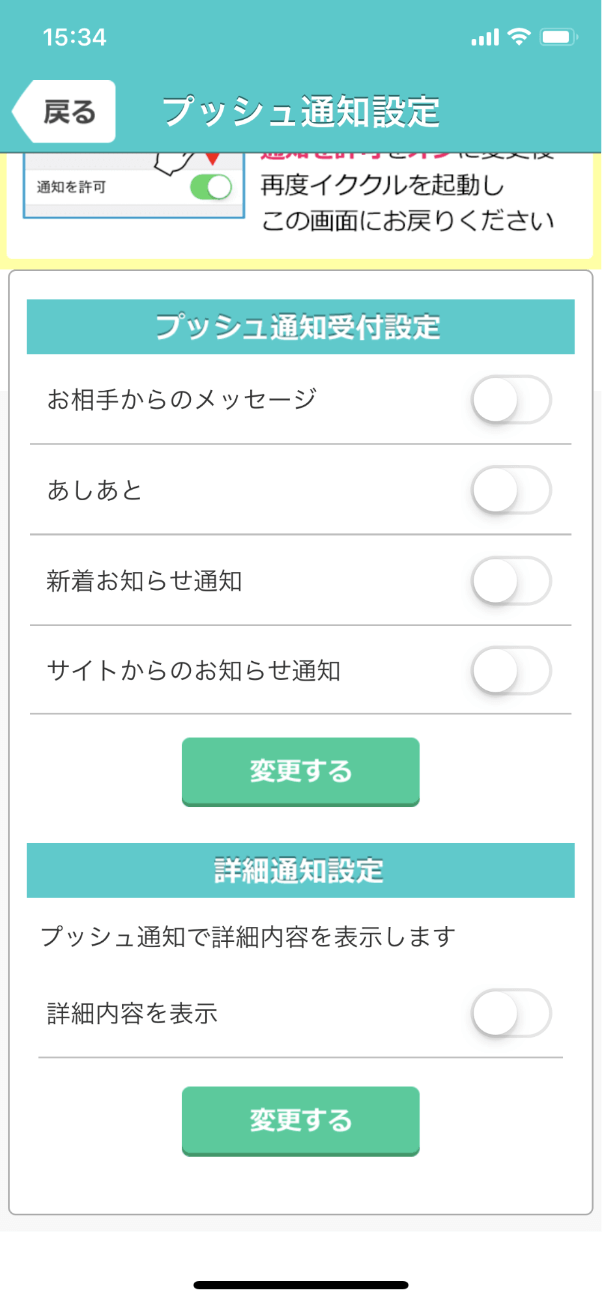
Task: Tap the 詳細通知設定 section header
Action: click(x=300, y=870)
